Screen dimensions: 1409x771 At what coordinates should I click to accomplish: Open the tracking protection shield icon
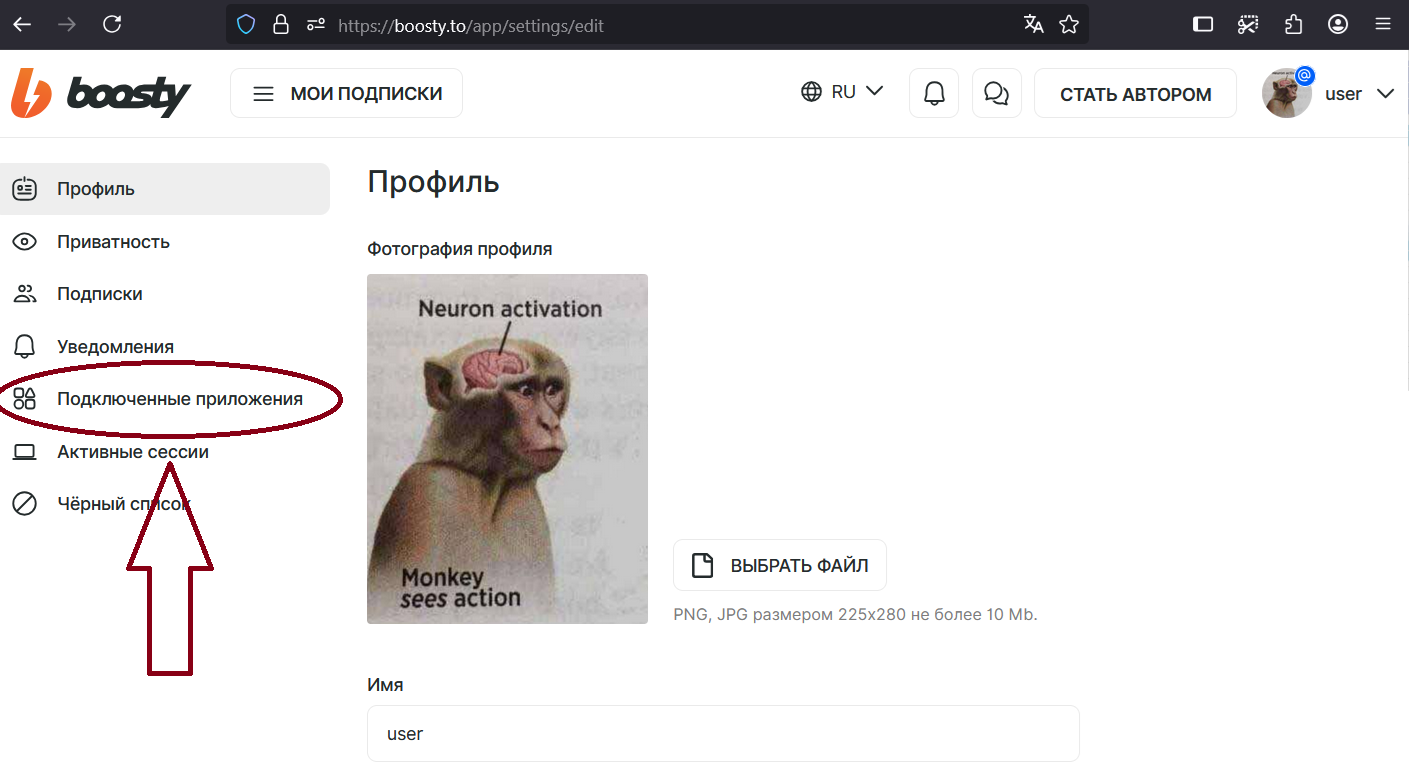click(x=246, y=25)
